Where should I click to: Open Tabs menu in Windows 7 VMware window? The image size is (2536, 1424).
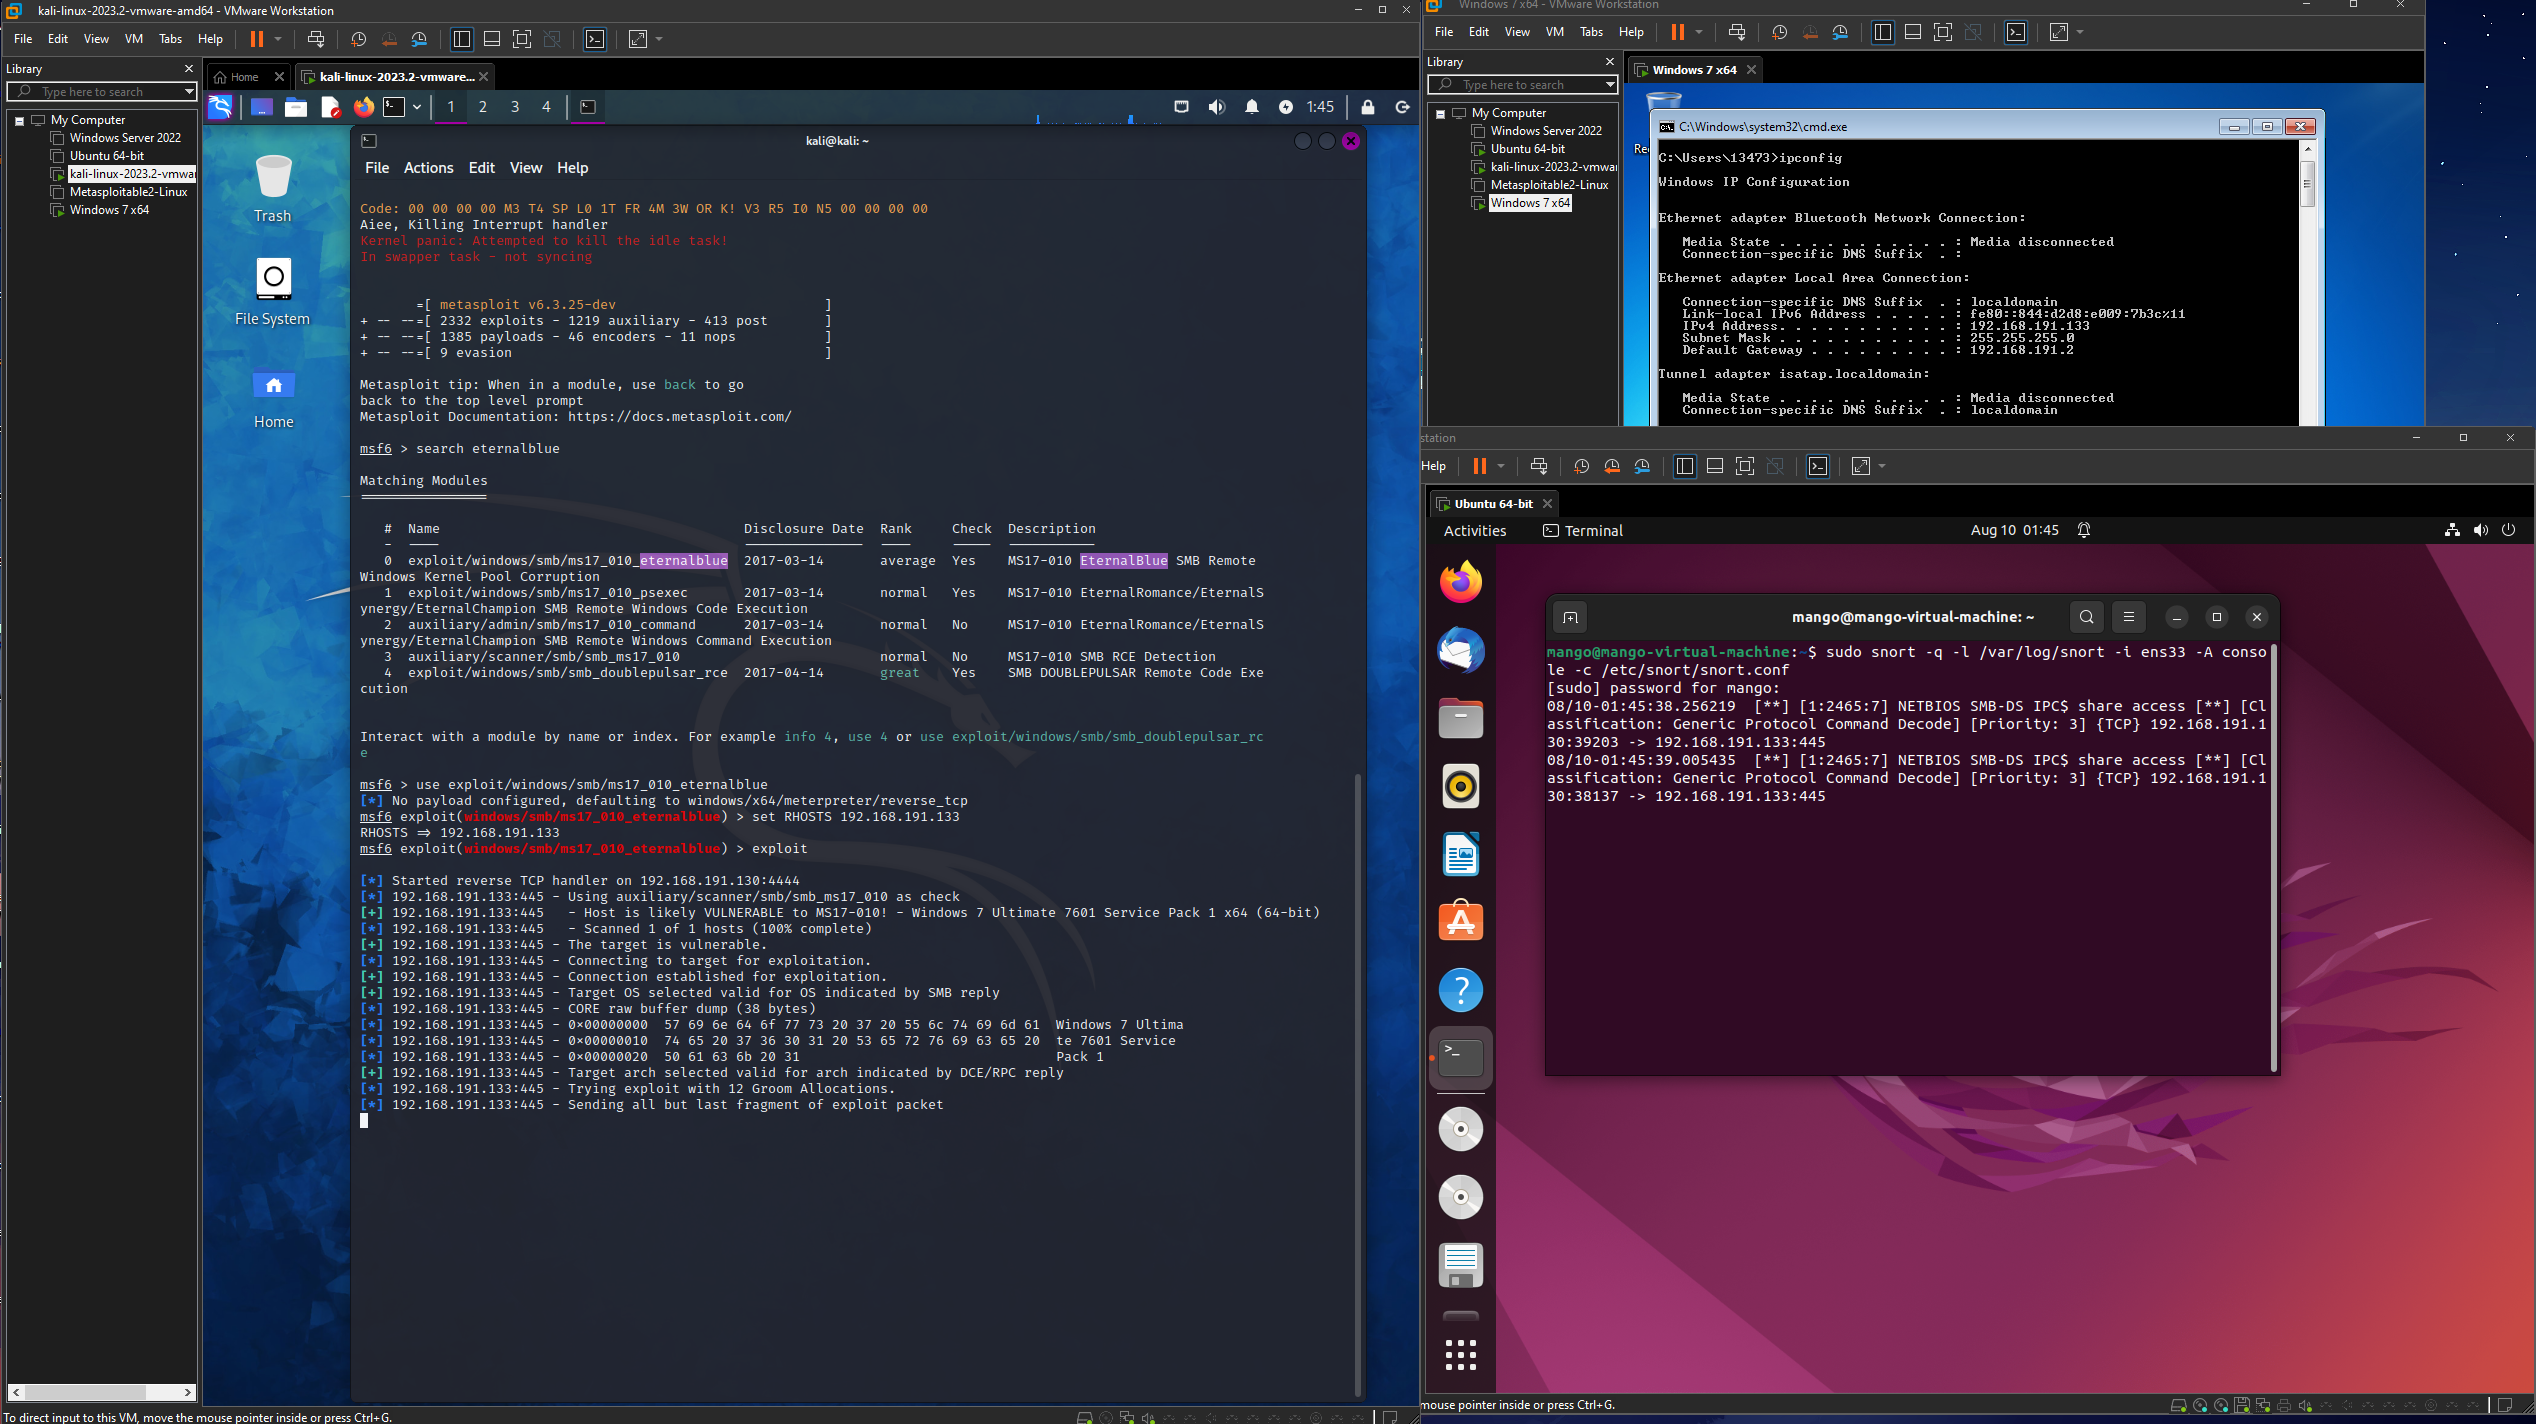pos(1591,32)
